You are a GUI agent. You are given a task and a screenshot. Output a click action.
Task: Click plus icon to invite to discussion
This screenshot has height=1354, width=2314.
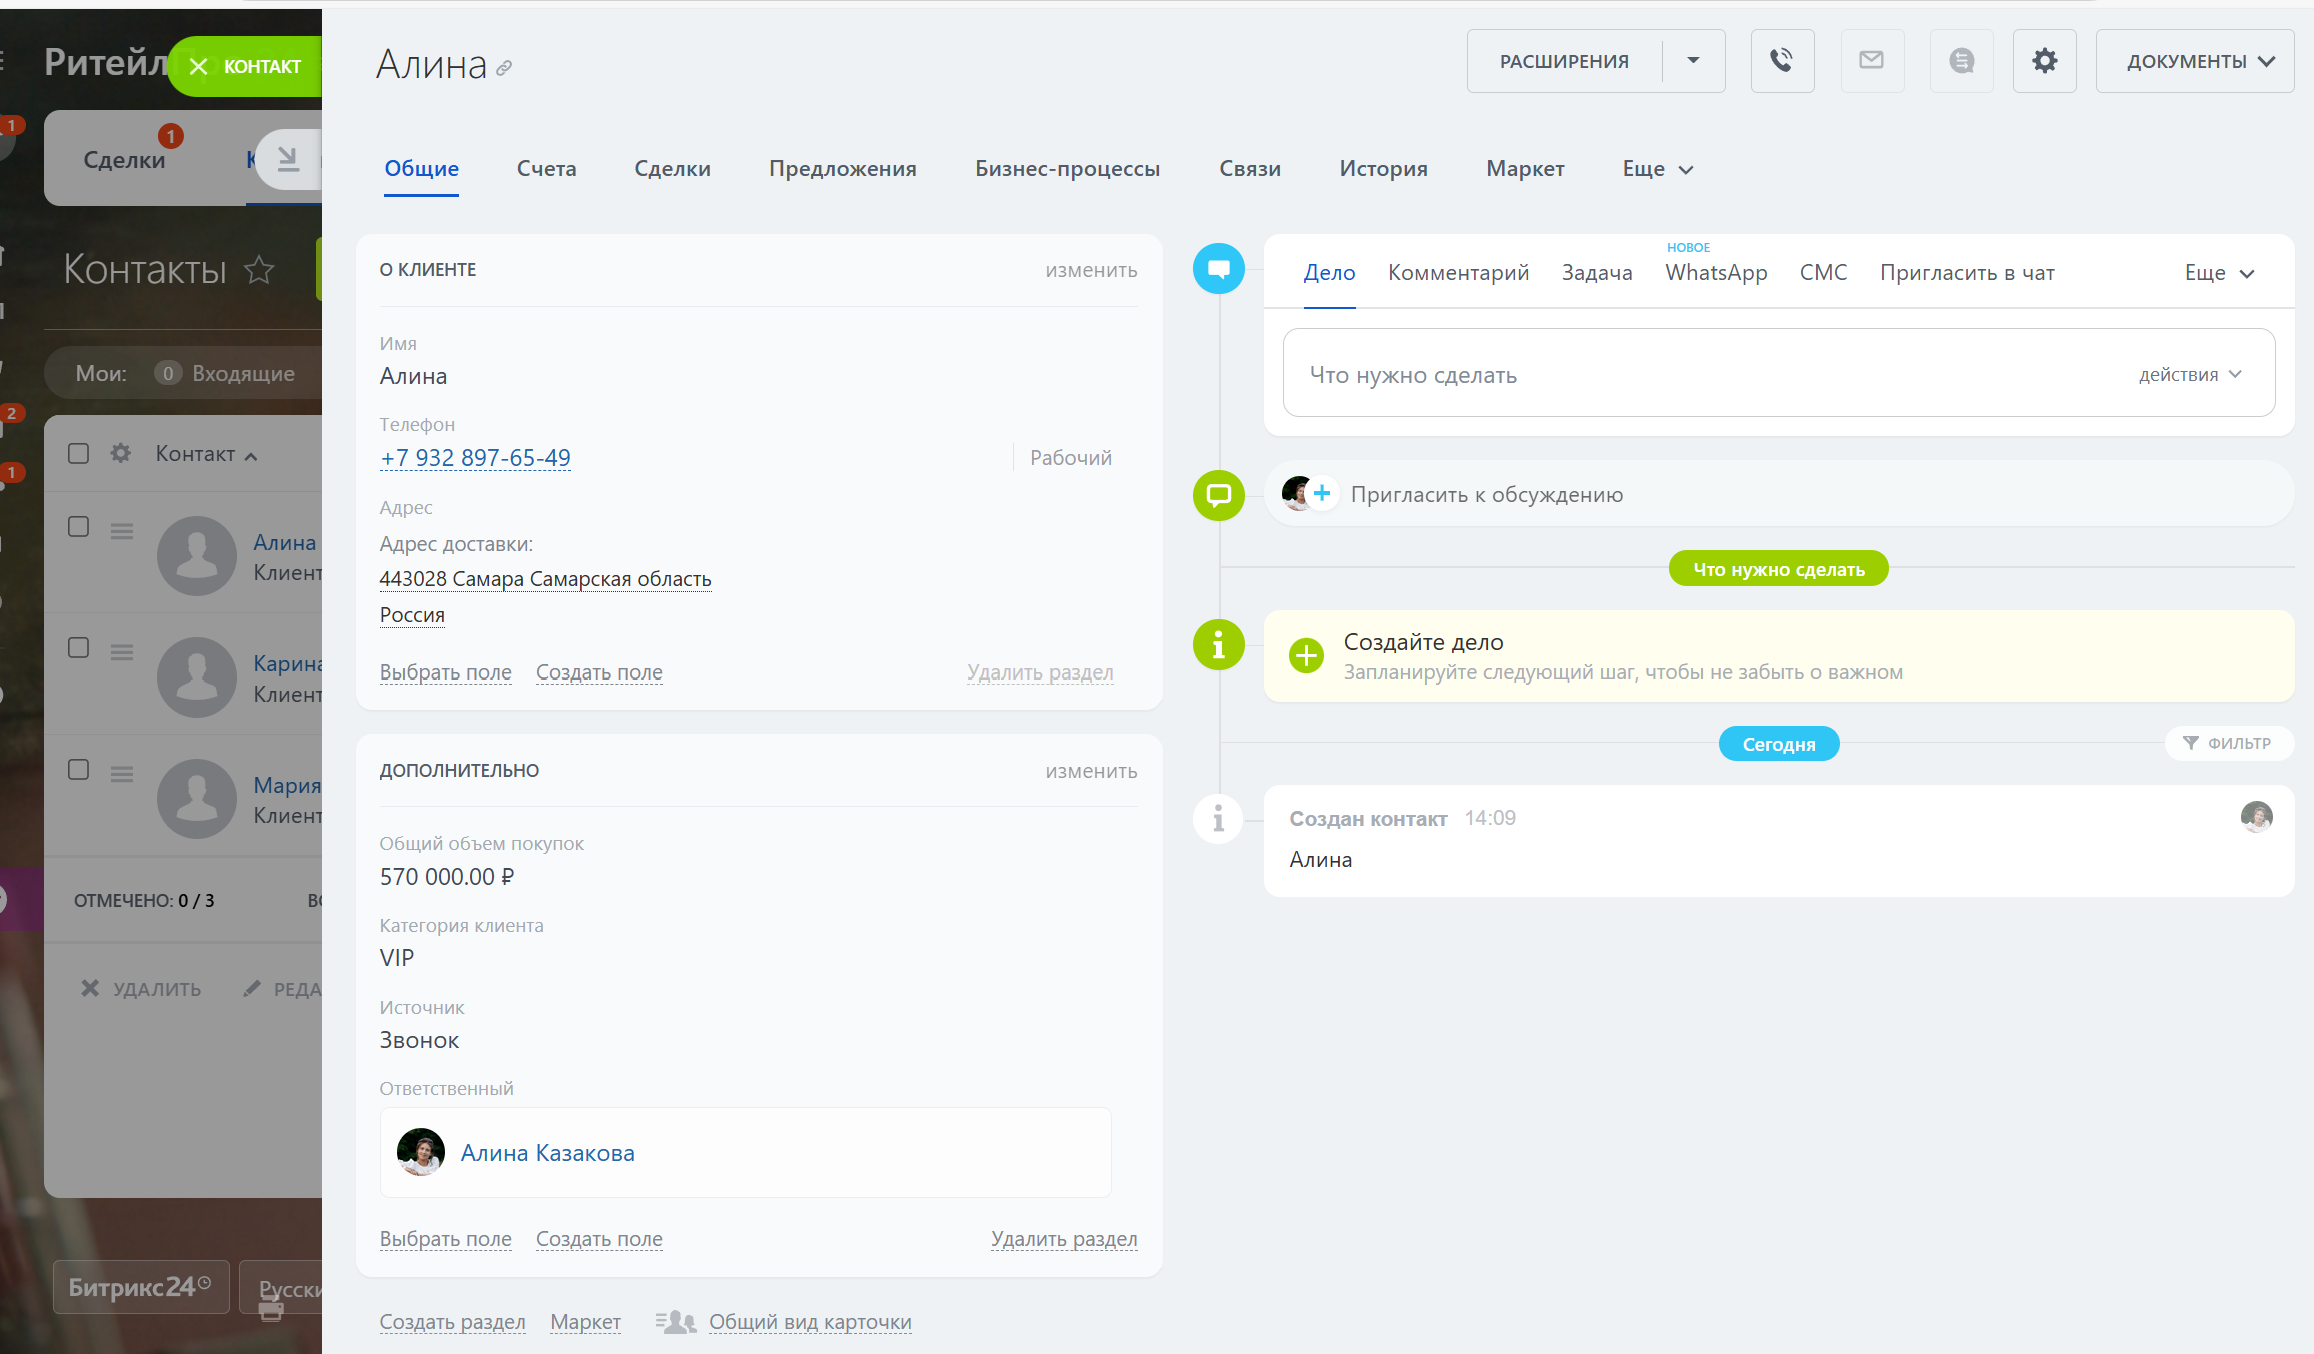1322,493
